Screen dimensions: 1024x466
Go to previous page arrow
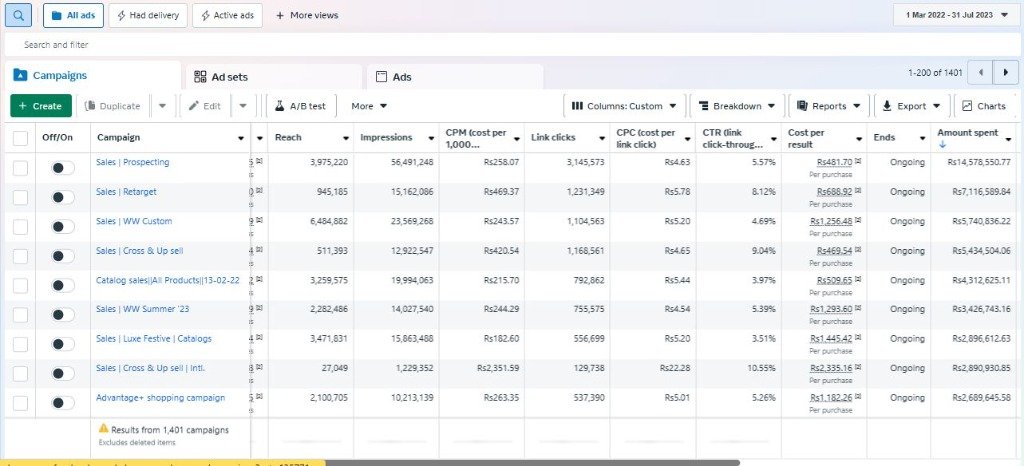tap(980, 72)
